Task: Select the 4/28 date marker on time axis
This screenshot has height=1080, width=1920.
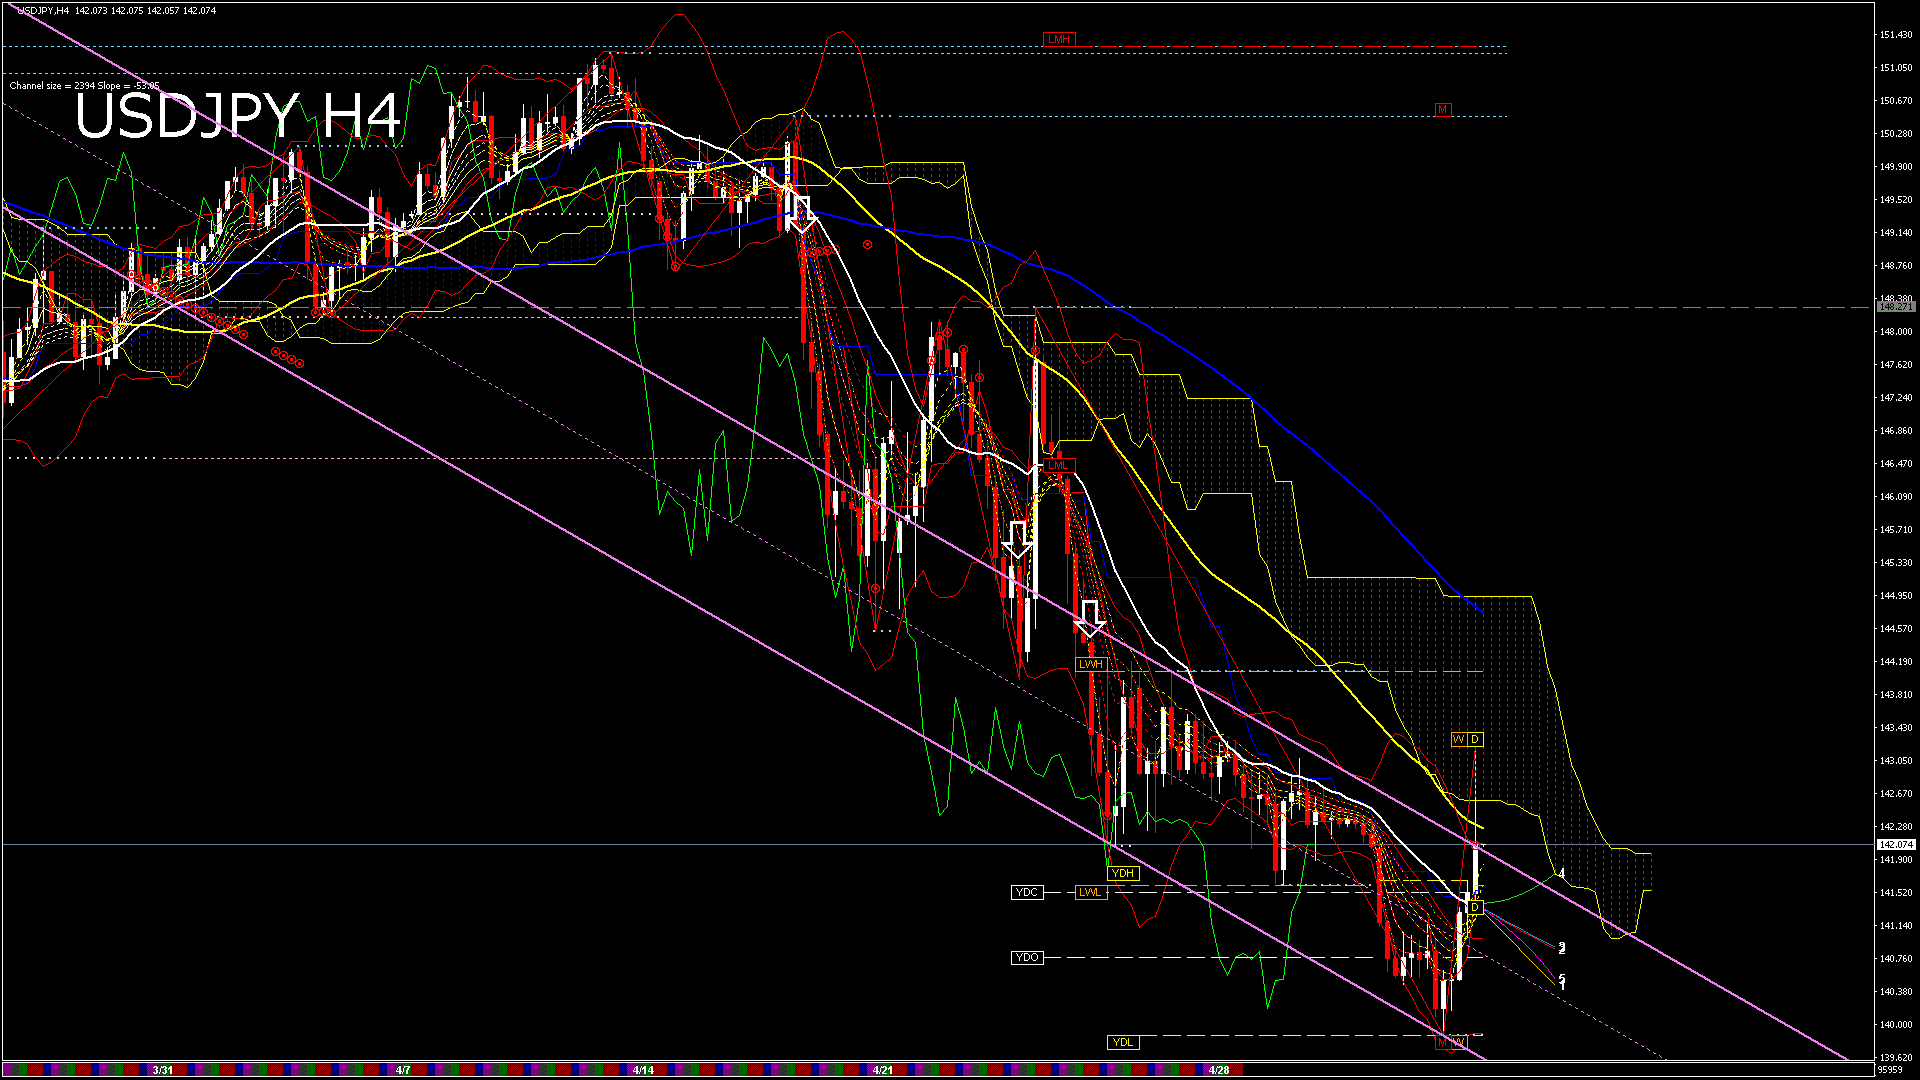Action: tap(1219, 1070)
